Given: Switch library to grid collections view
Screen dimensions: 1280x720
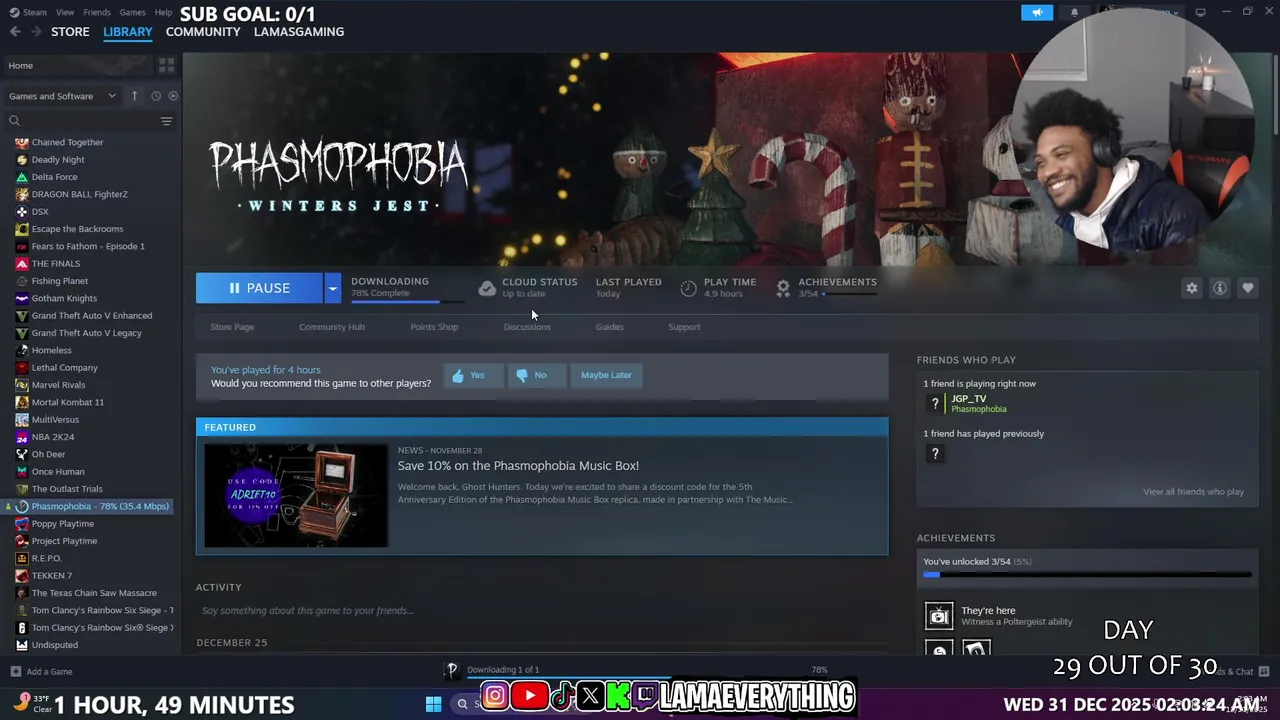Looking at the screenshot, I should click(166, 65).
